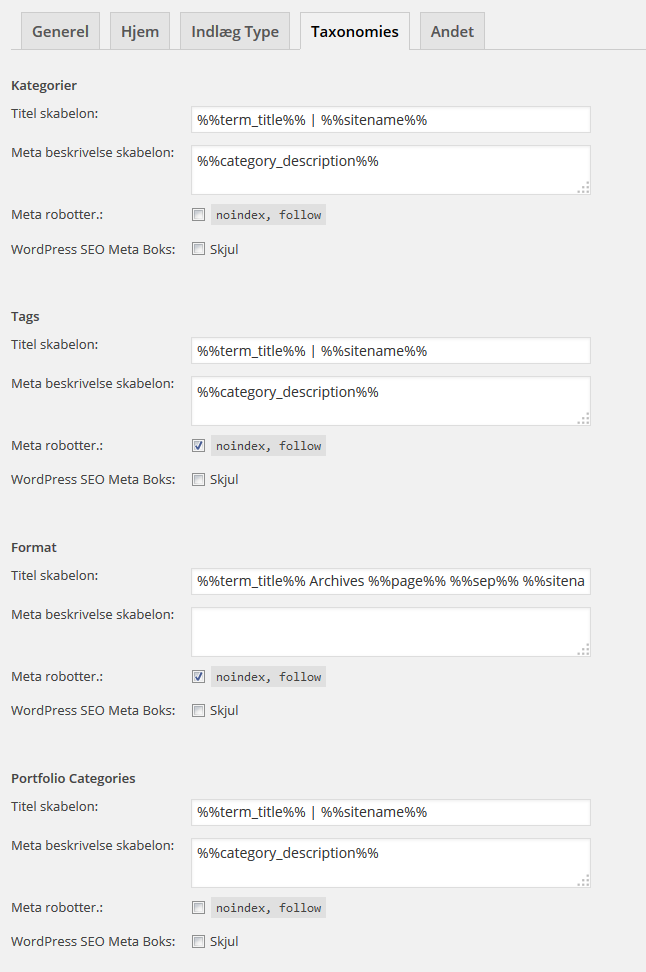
Task: Check Skjul meta box for Tags
Action: (x=199, y=480)
